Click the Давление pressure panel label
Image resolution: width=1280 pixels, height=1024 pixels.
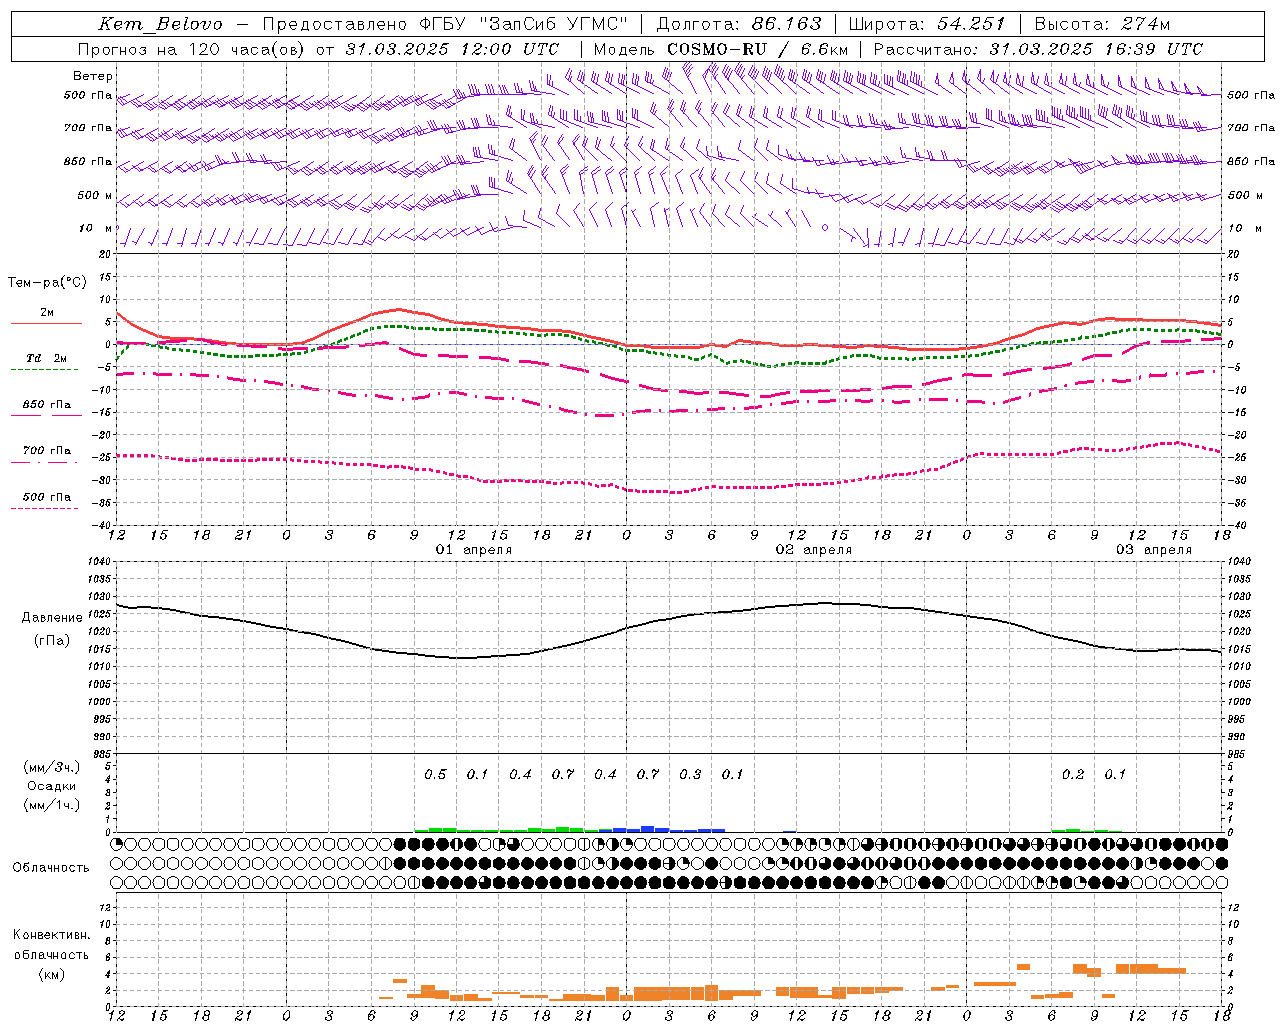(x=52, y=618)
